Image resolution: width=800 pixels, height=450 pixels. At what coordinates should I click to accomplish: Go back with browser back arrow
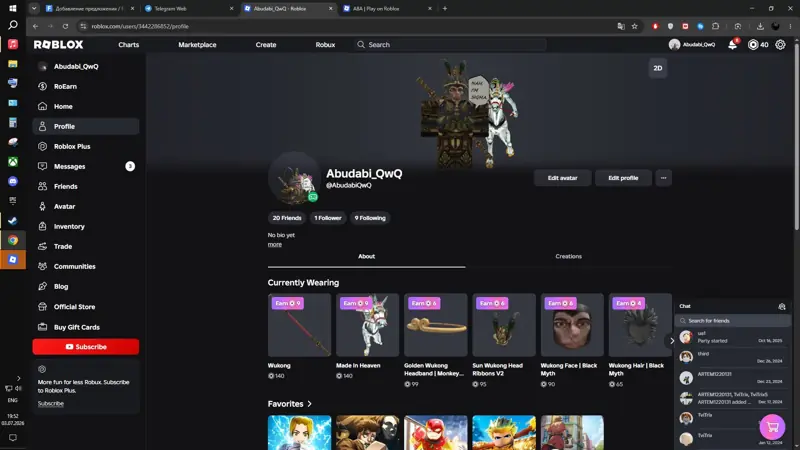pos(35,26)
